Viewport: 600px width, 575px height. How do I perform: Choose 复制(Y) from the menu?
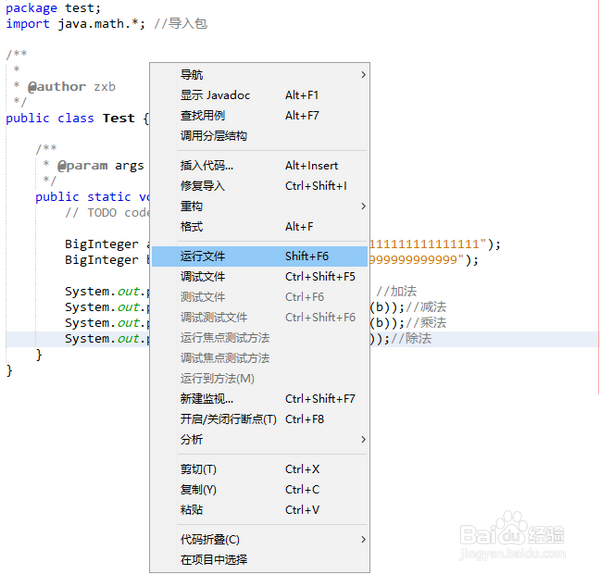click(260, 489)
